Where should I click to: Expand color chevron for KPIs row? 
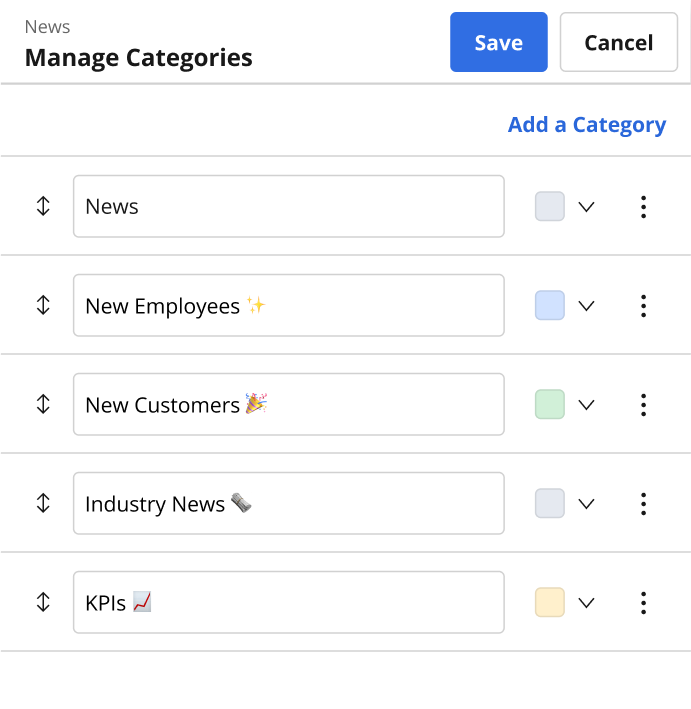pos(586,603)
